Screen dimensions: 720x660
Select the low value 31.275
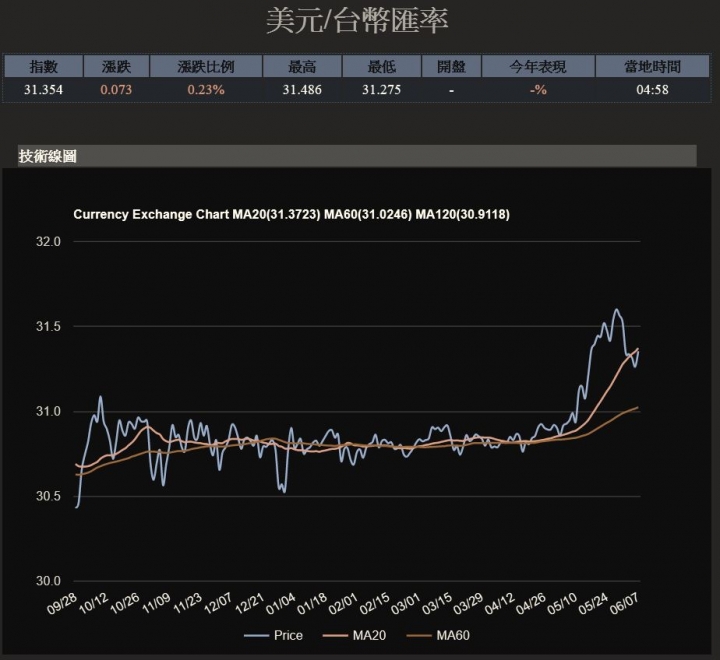[x=382, y=90]
